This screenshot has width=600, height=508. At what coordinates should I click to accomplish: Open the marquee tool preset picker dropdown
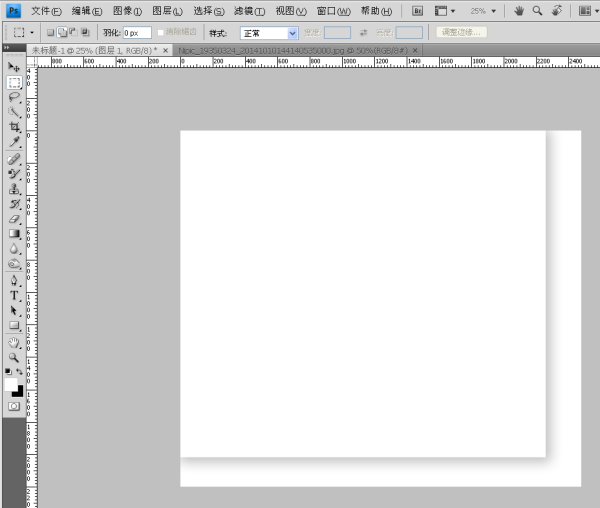(32, 33)
